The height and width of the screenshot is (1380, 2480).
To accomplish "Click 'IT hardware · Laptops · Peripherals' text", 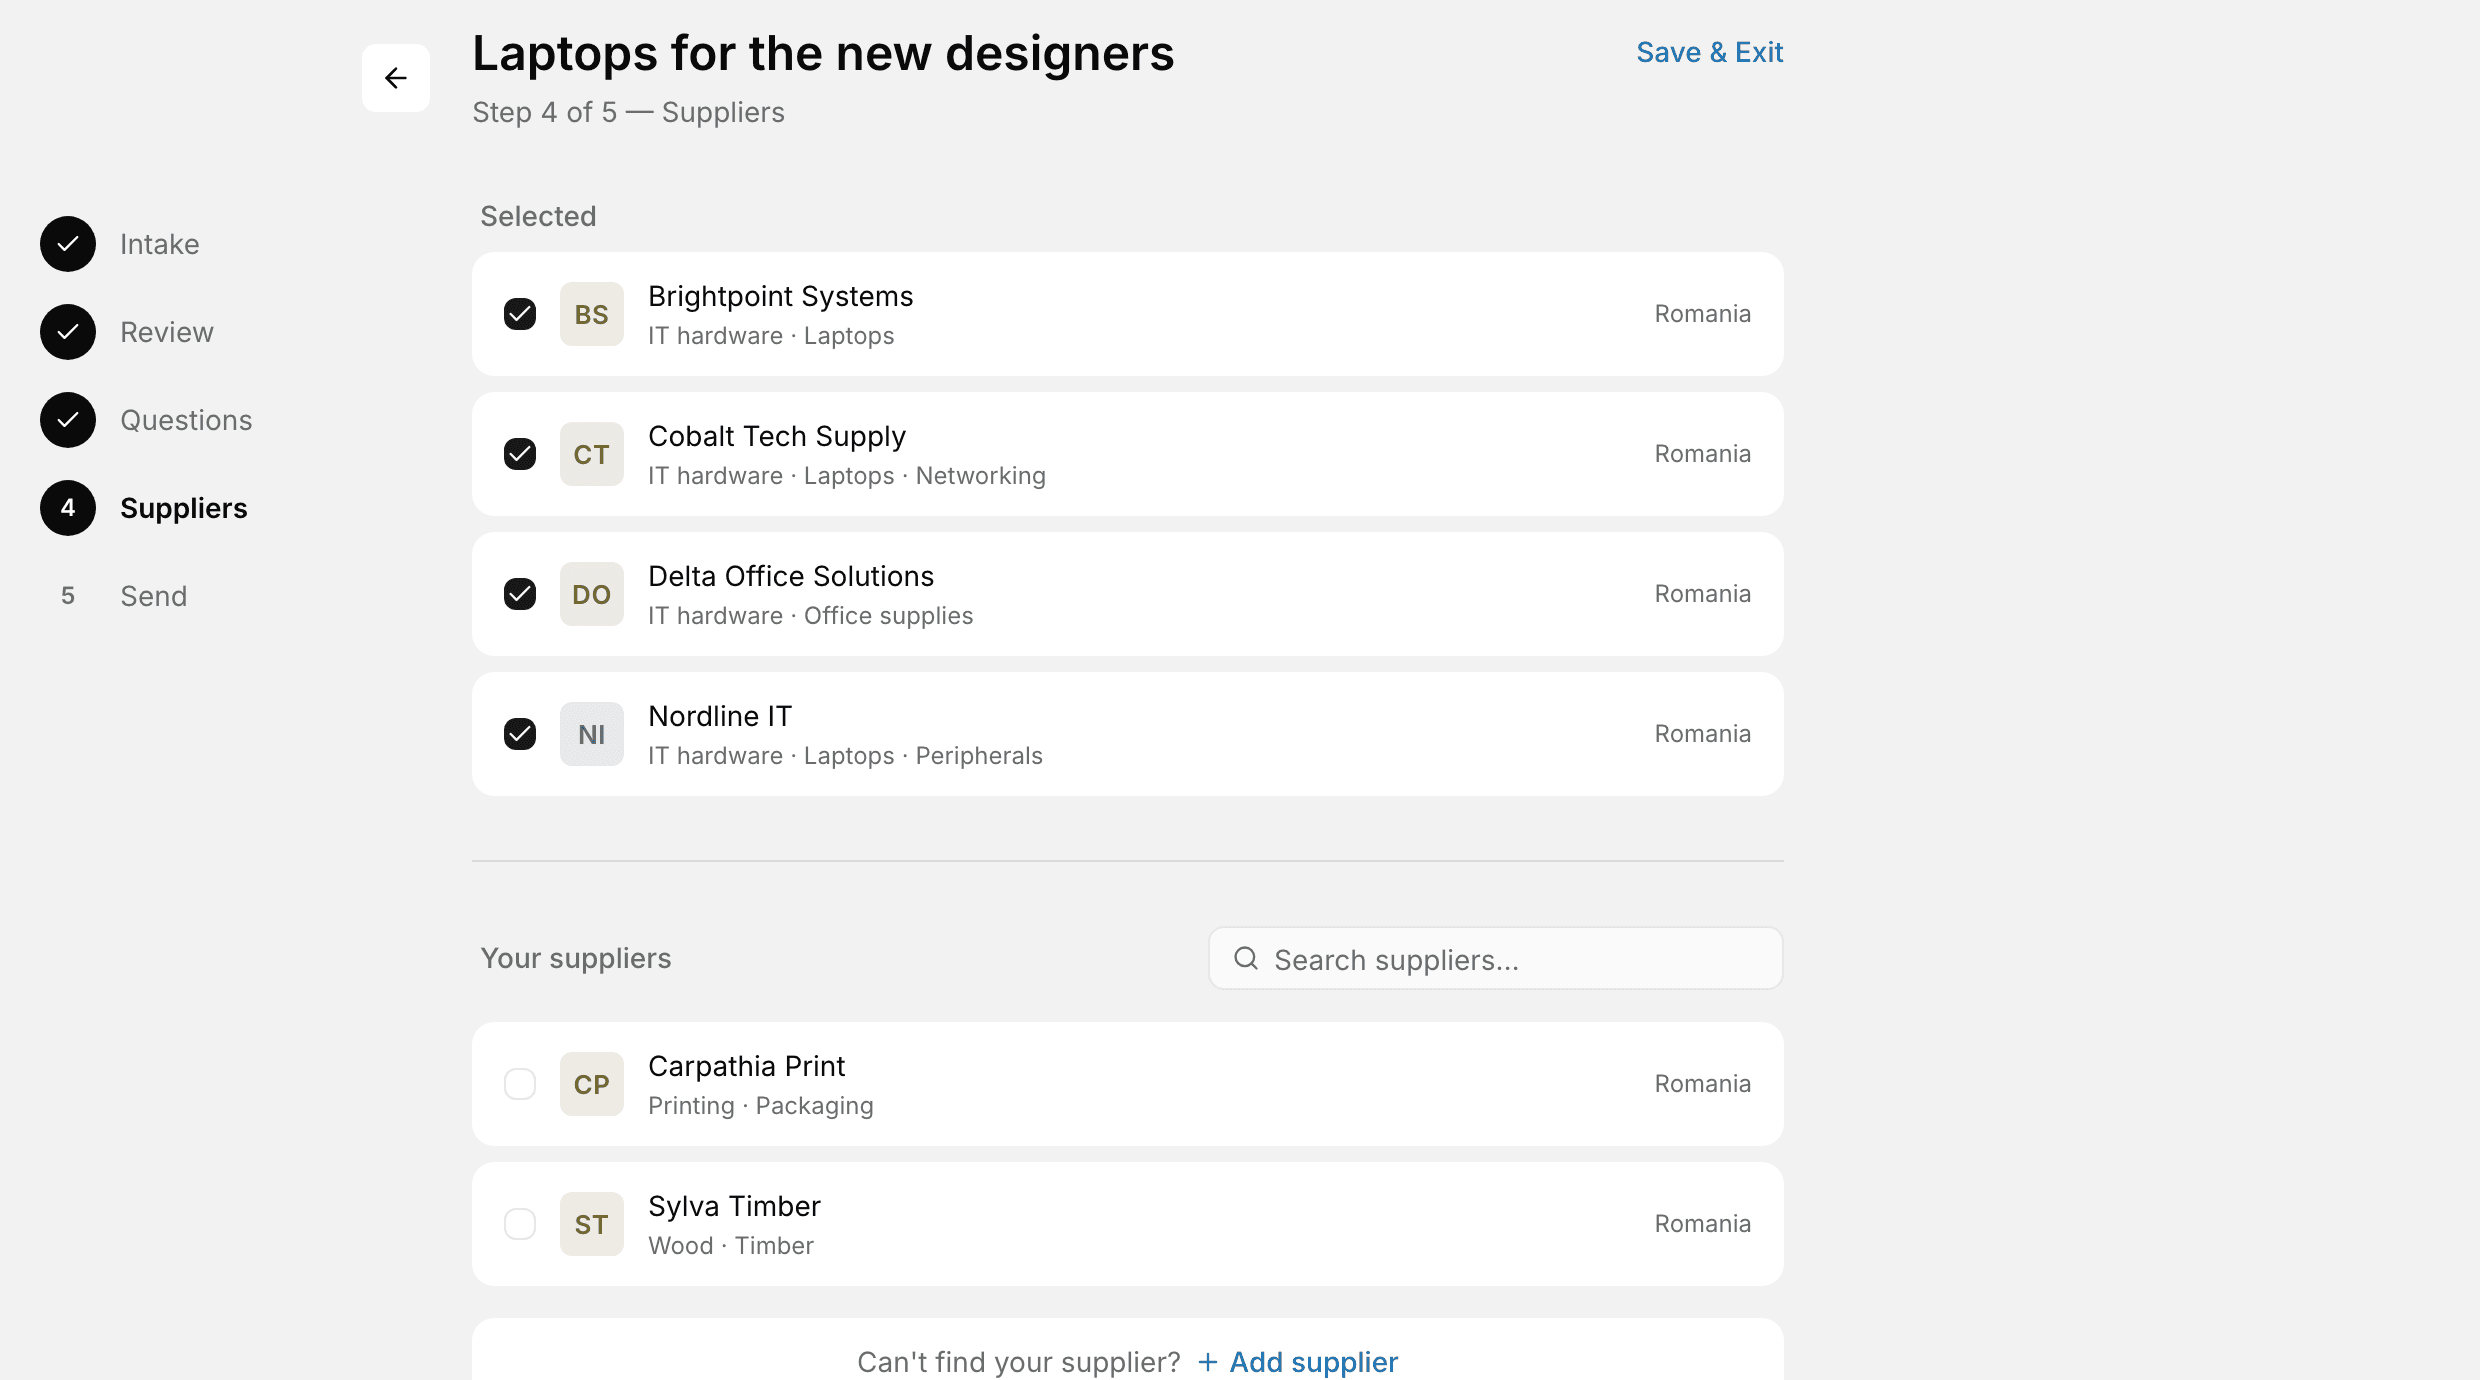I will tap(846, 756).
